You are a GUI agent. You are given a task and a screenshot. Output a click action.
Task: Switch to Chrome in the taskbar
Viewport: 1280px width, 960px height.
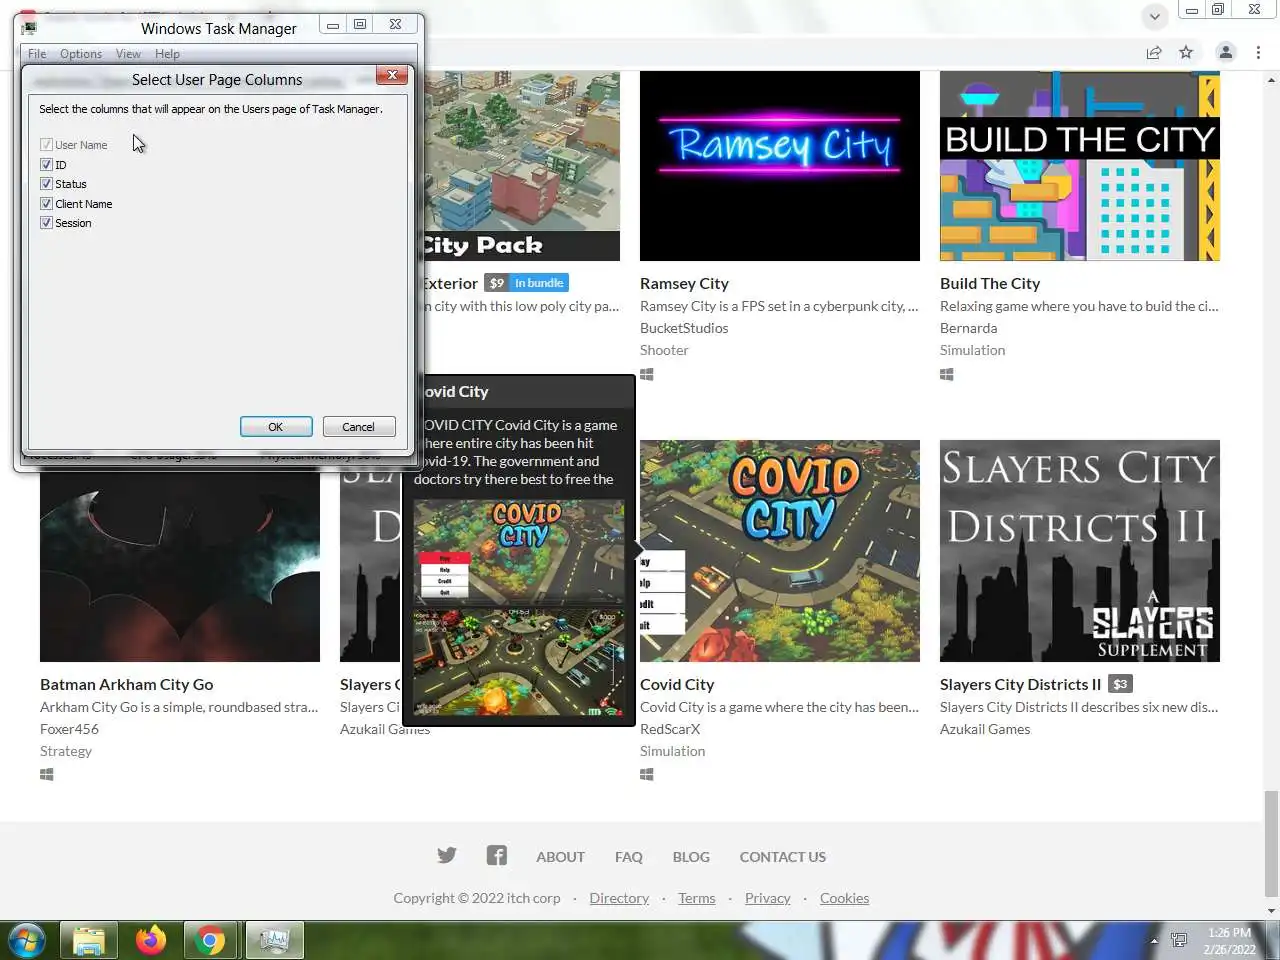click(x=211, y=941)
